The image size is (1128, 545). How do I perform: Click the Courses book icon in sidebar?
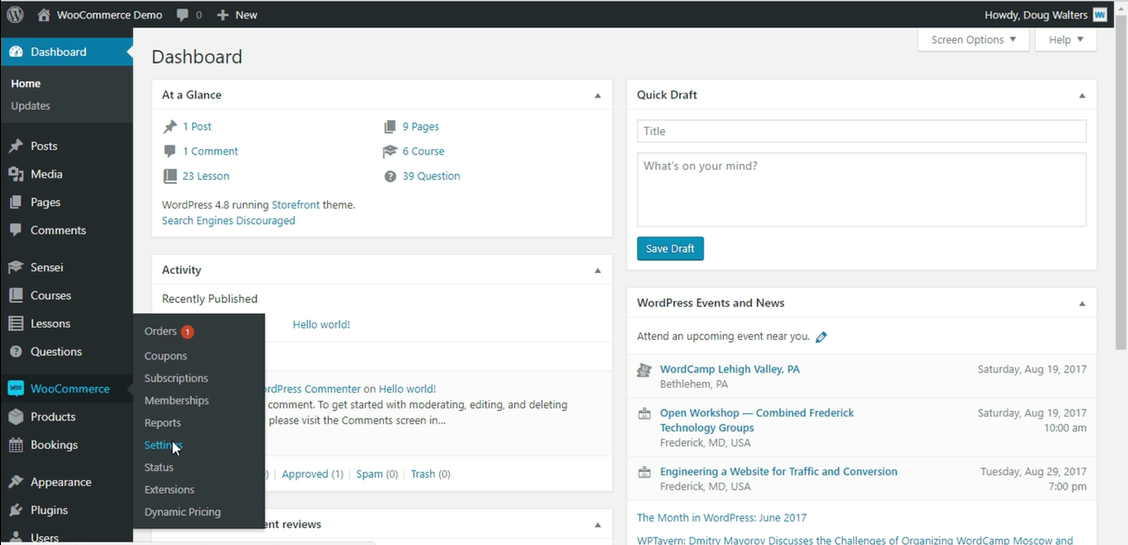16,296
